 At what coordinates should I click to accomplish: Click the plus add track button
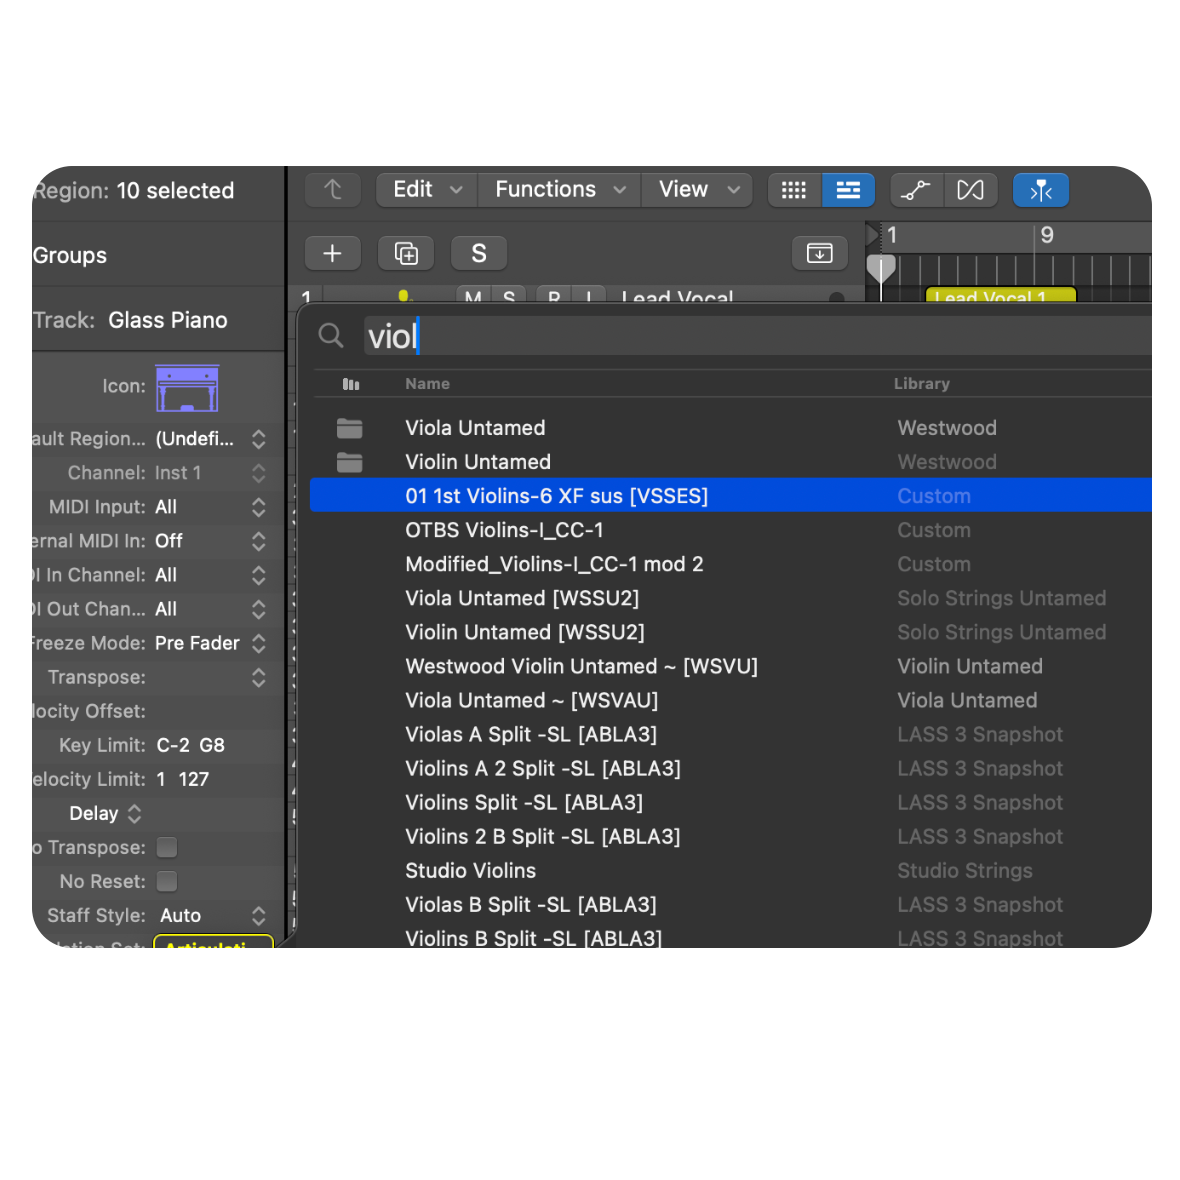[332, 254]
